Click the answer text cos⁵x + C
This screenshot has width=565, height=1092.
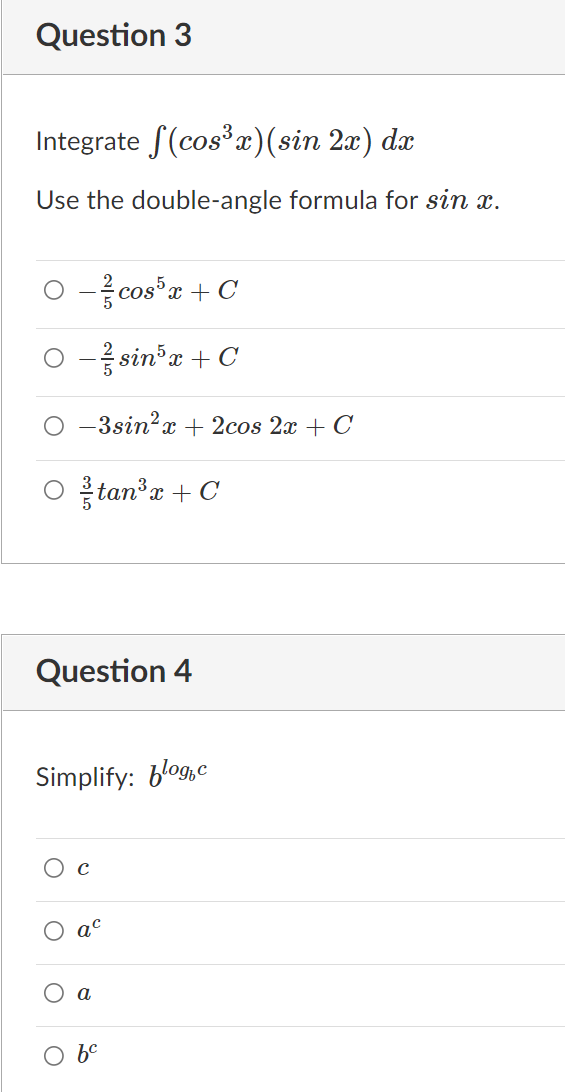[178, 290]
